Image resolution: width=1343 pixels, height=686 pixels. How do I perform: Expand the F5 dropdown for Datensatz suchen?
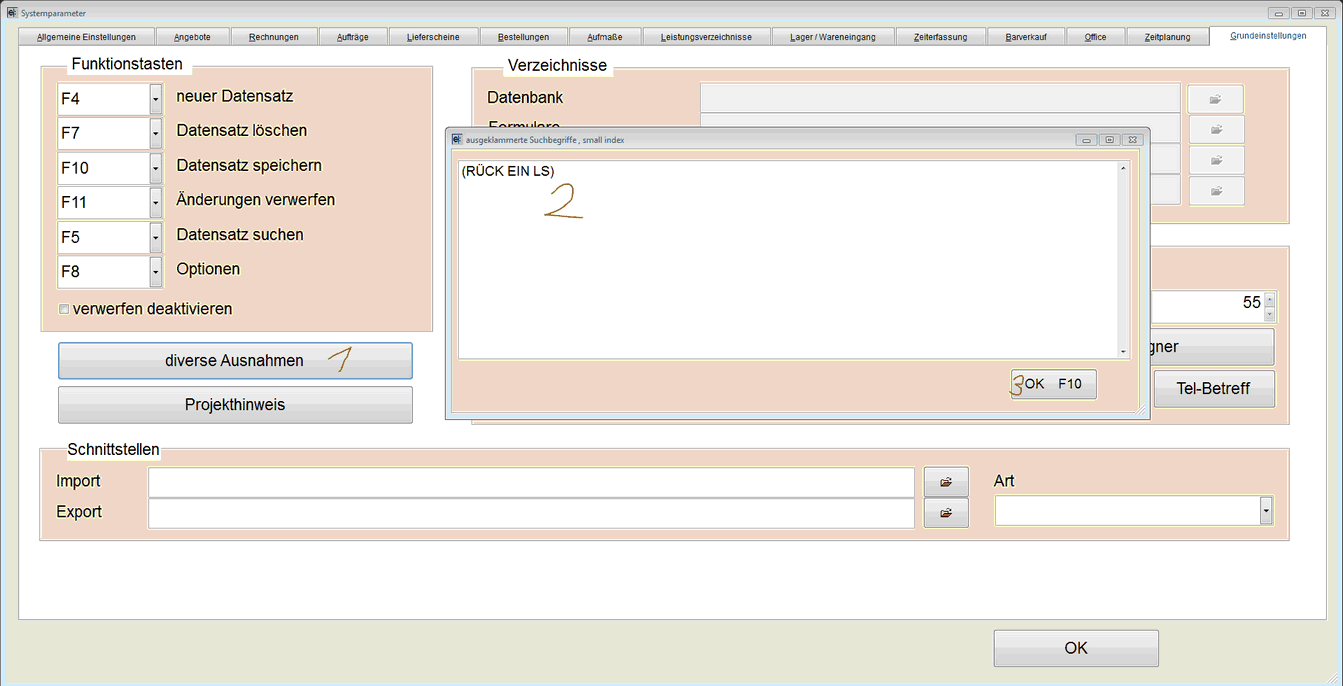(155, 237)
